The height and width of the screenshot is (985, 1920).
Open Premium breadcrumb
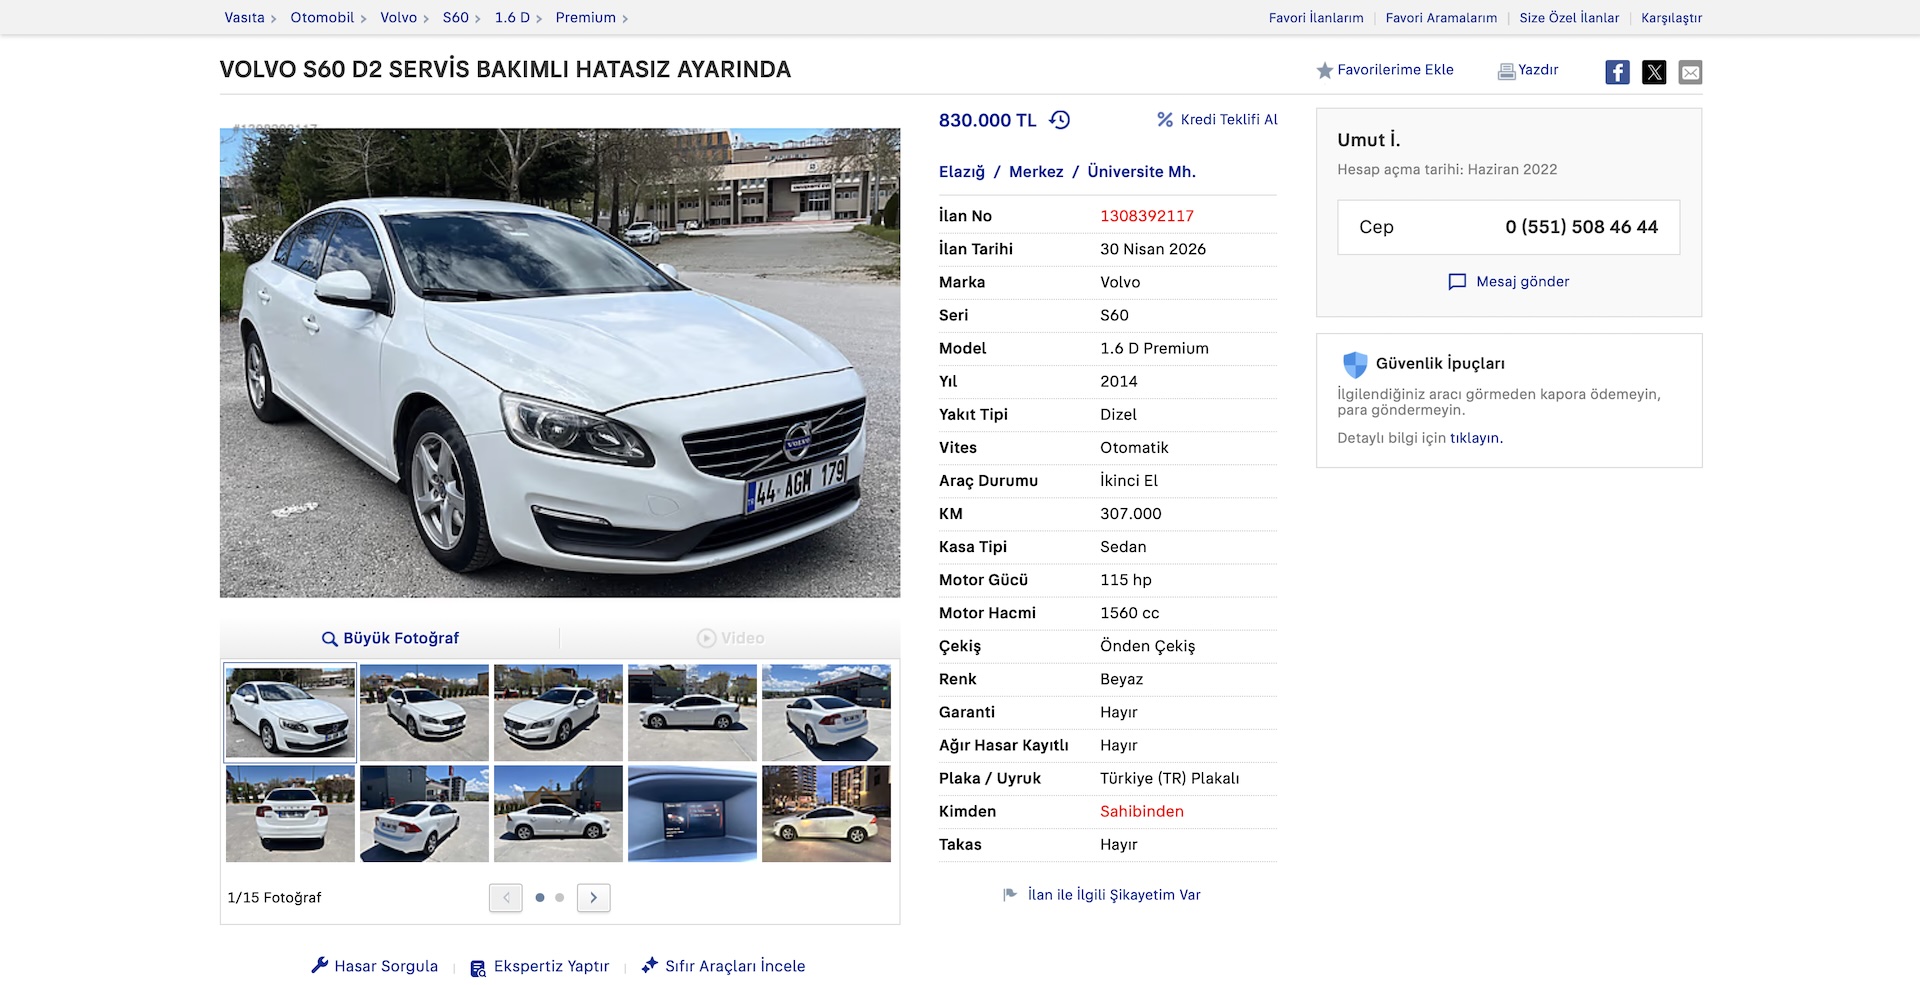pos(585,18)
